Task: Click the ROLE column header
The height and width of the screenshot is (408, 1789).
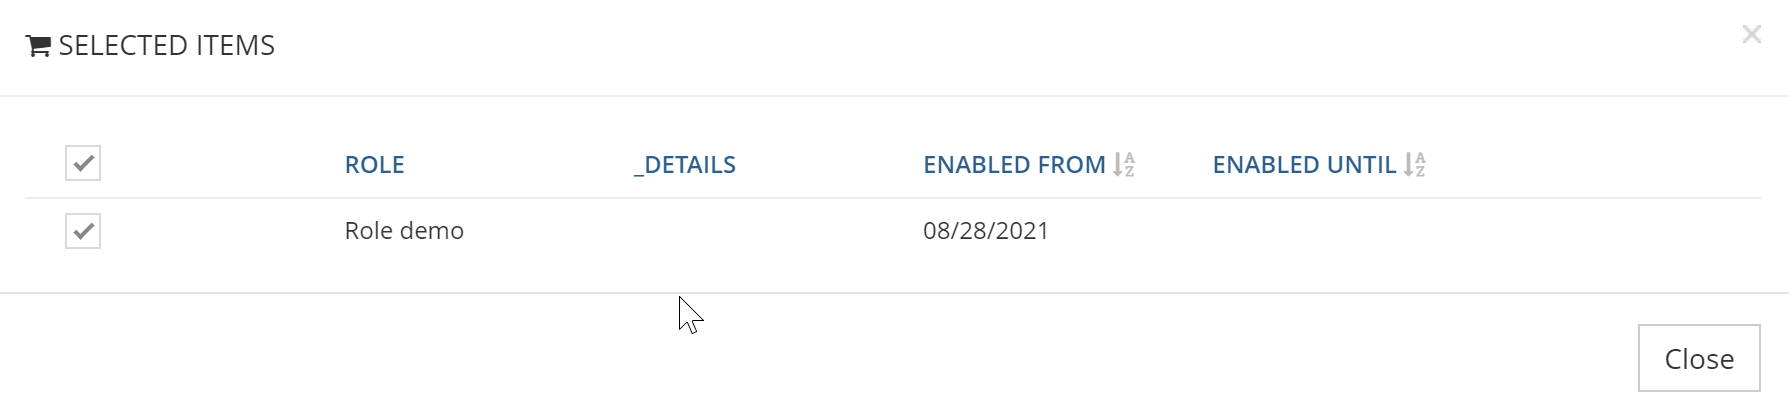Action: click(374, 165)
